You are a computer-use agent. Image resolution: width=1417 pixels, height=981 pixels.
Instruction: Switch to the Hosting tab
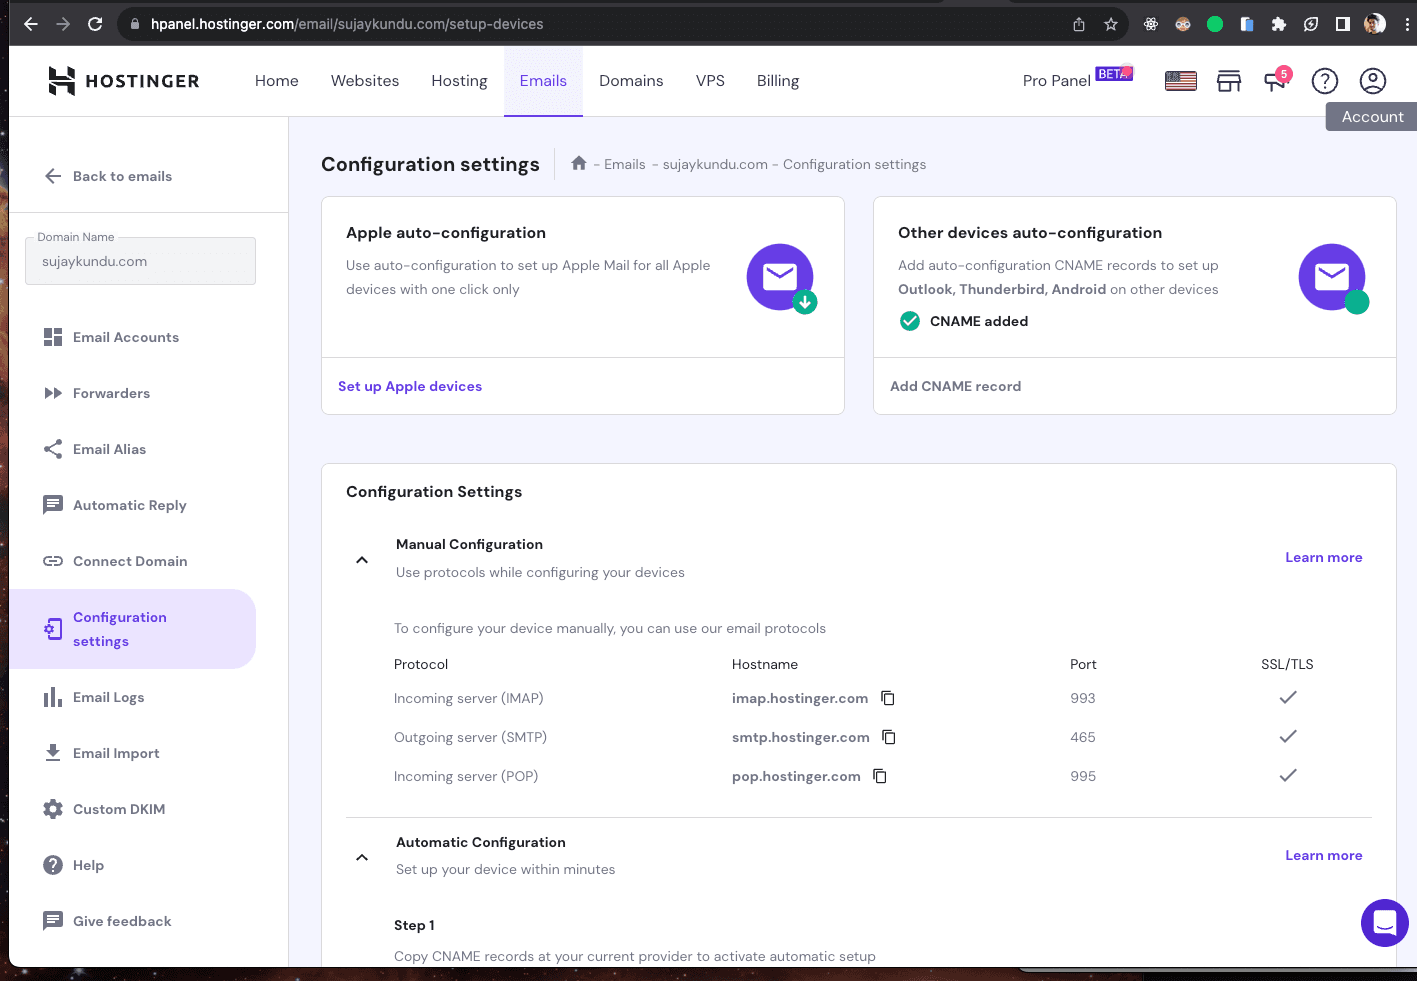click(x=459, y=81)
